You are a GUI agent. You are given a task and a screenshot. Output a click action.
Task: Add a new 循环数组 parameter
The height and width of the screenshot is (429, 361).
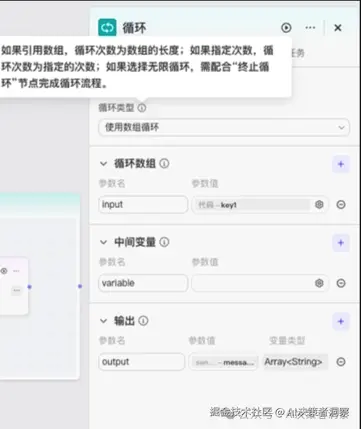click(x=341, y=164)
